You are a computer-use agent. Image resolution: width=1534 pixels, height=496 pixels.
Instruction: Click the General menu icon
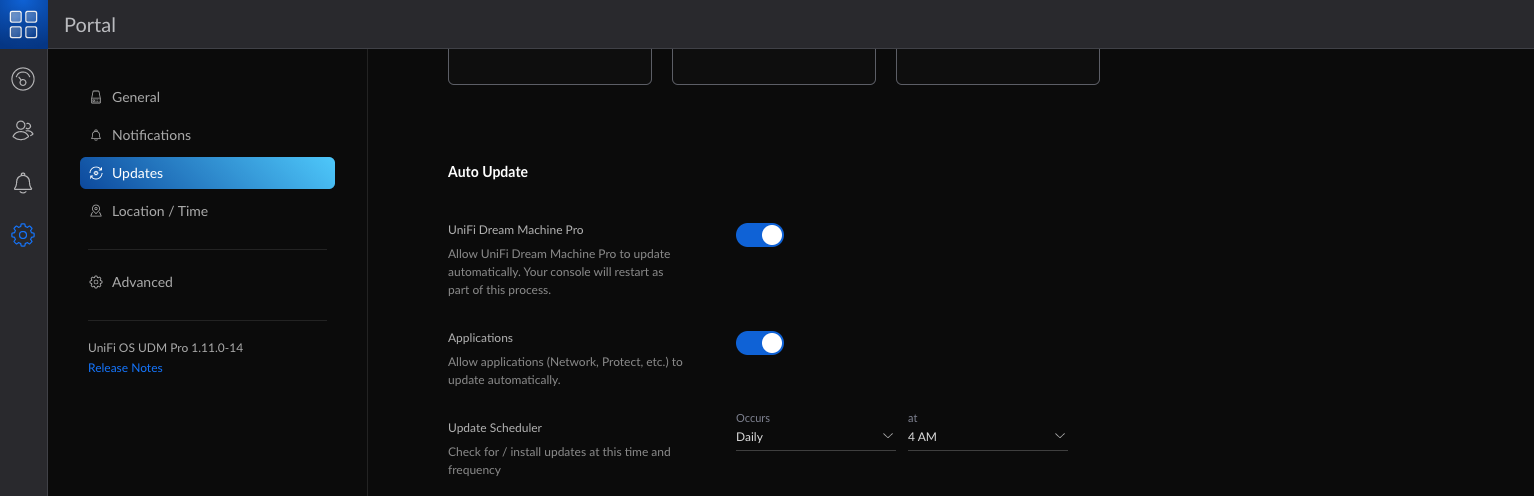click(96, 97)
